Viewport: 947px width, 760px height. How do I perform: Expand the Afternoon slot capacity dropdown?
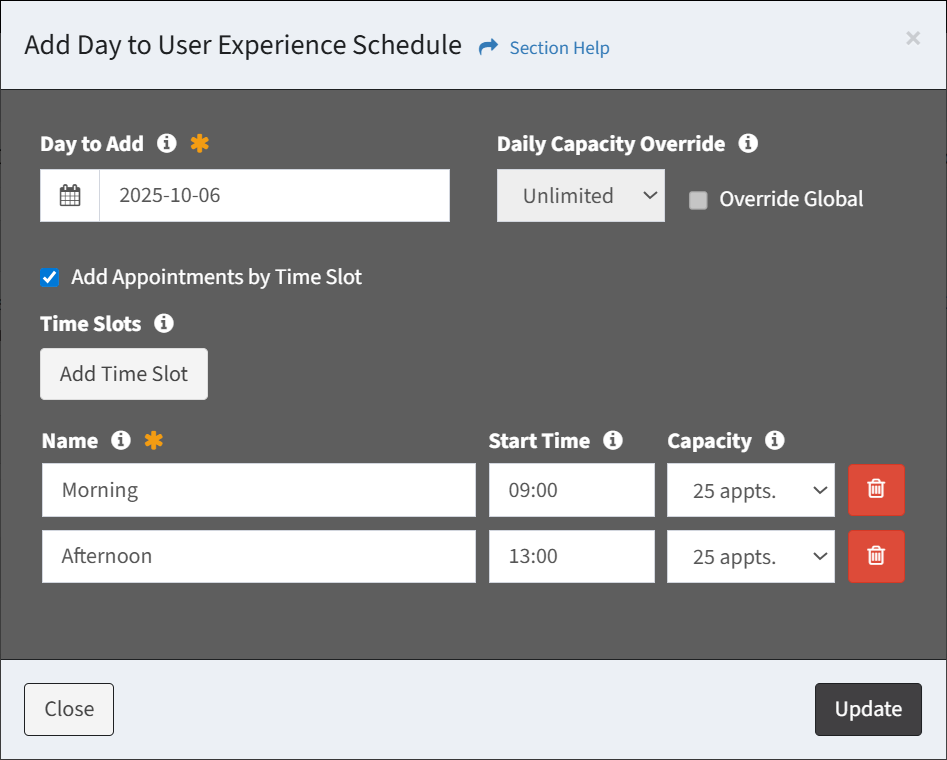750,557
